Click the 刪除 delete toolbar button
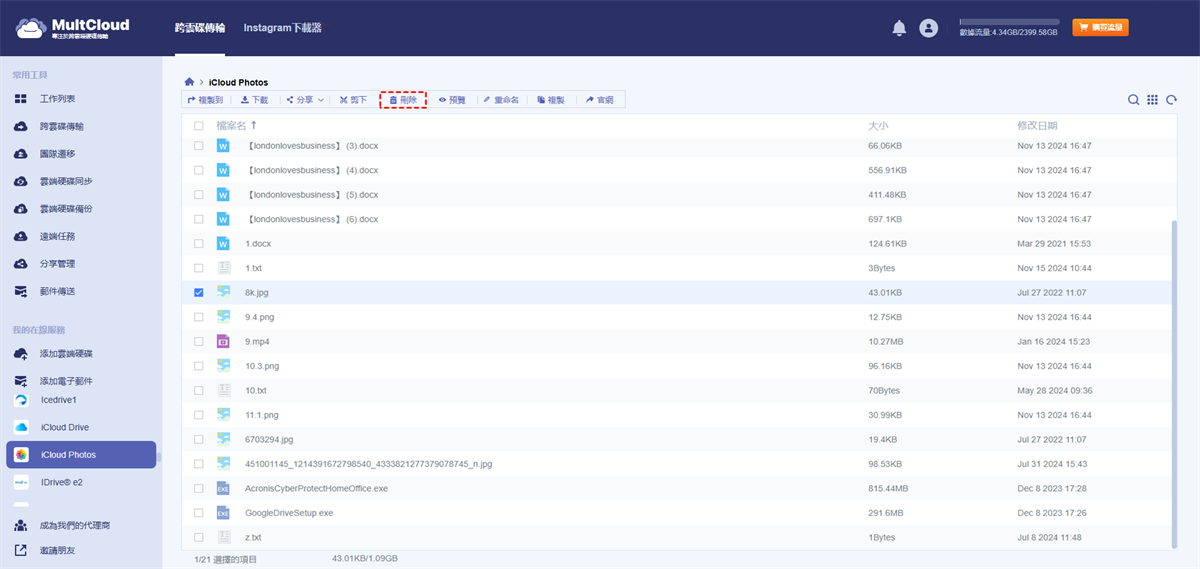This screenshot has width=1200, height=569. pyautogui.click(x=403, y=100)
